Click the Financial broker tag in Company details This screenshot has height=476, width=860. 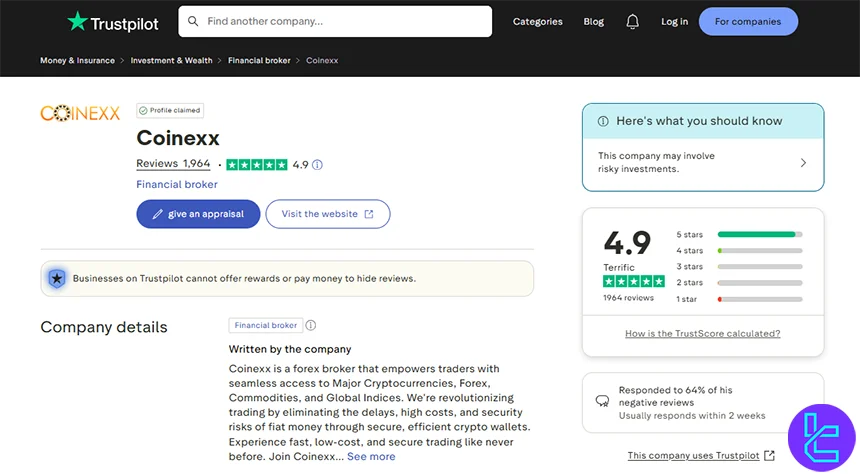(265, 325)
